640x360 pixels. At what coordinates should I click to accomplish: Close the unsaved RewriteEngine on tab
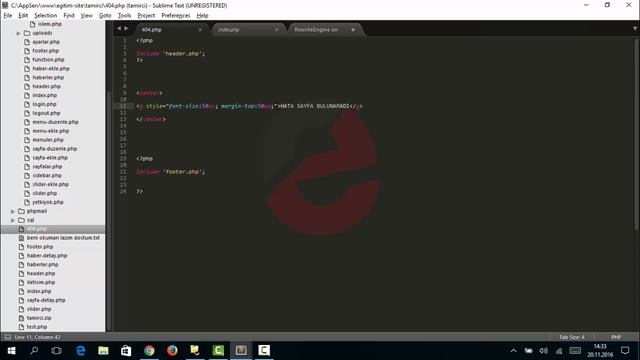[353, 30]
